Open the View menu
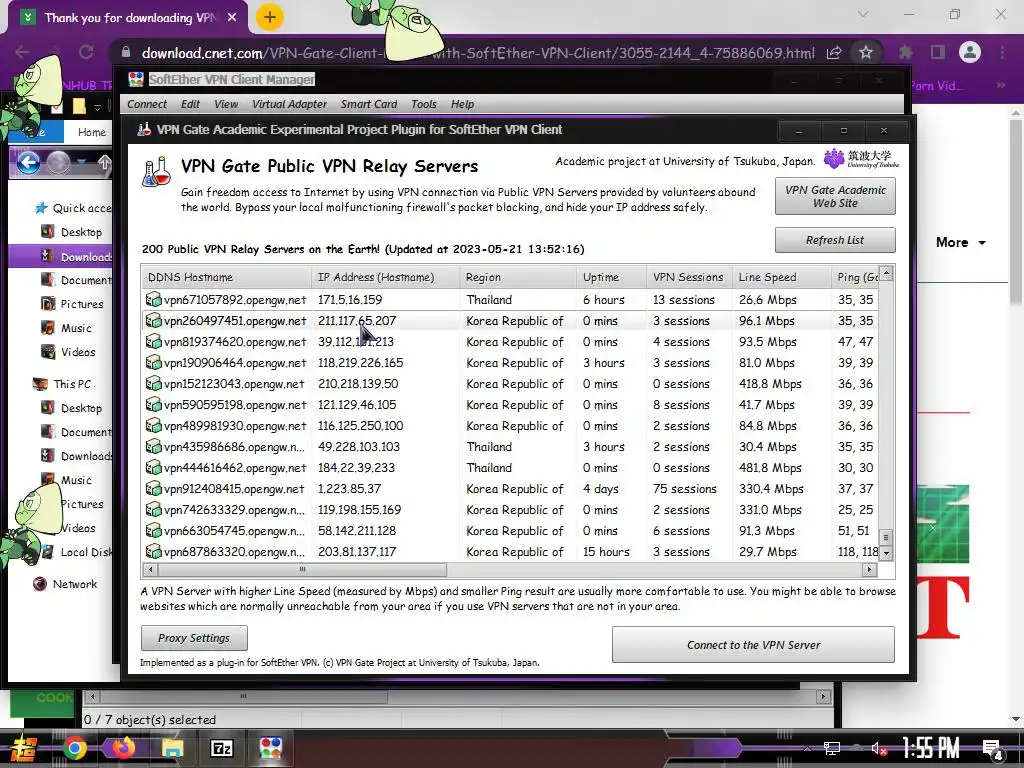1024x768 pixels. (226, 104)
